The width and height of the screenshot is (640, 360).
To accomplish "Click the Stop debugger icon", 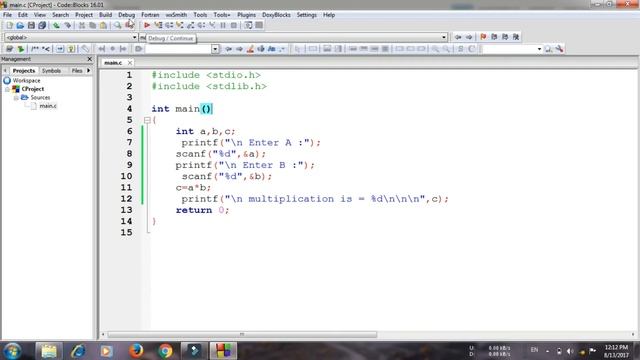I will (234, 25).
